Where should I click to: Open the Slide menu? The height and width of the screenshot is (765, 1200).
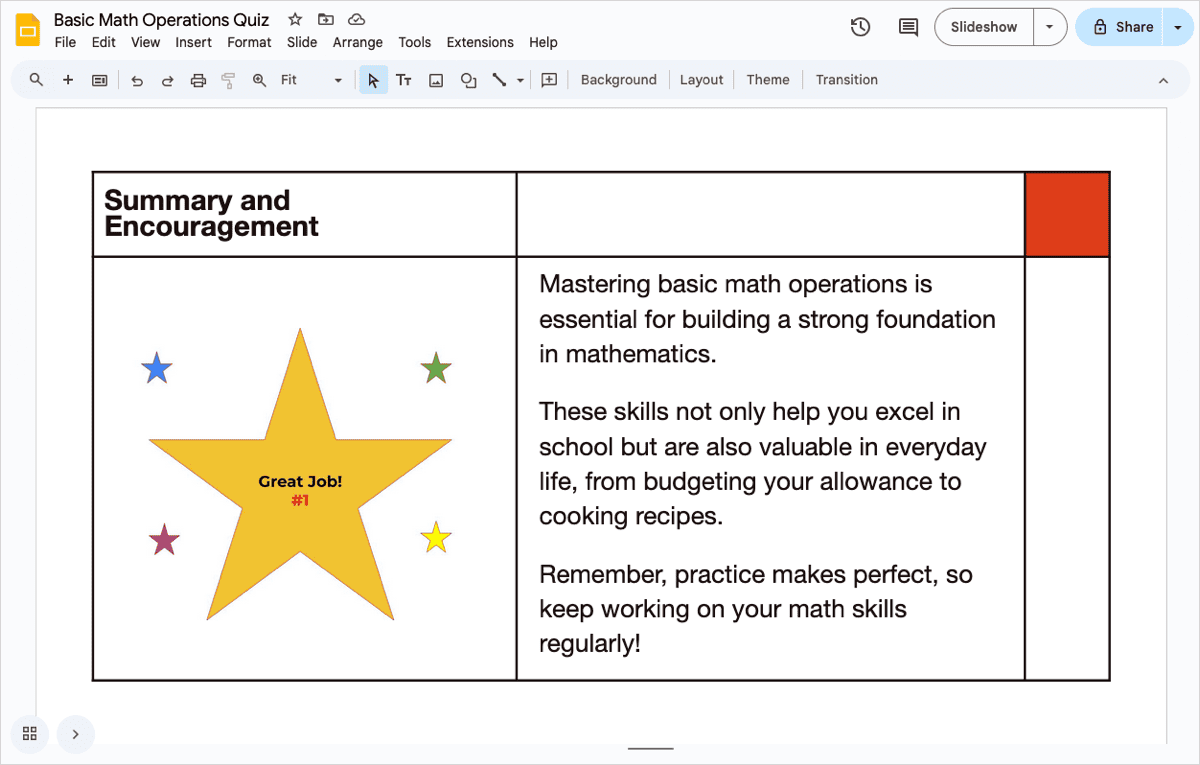pyautogui.click(x=302, y=42)
